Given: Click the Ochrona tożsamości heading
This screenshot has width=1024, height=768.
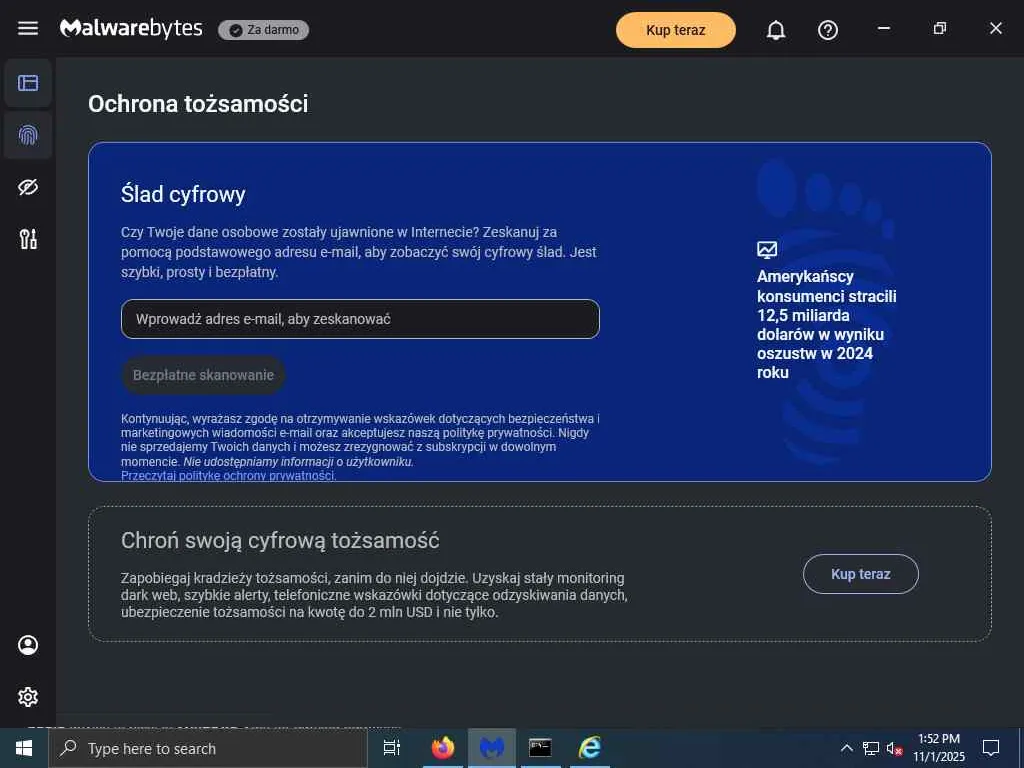Looking at the screenshot, I should (x=198, y=104).
